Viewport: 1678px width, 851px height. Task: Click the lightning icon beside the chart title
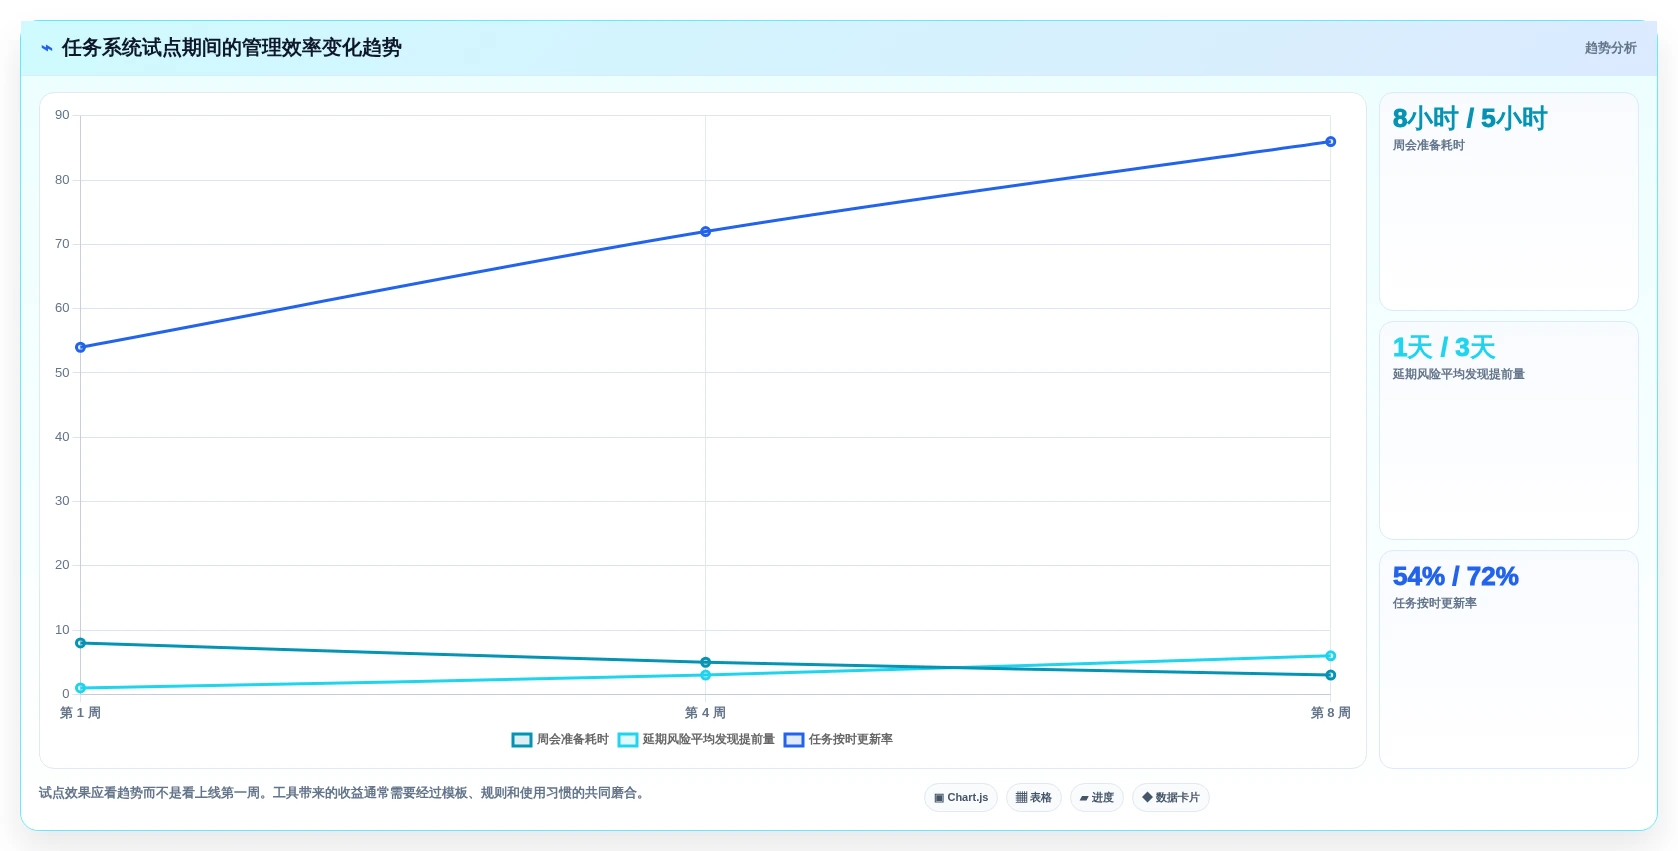pyautogui.click(x=47, y=48)
